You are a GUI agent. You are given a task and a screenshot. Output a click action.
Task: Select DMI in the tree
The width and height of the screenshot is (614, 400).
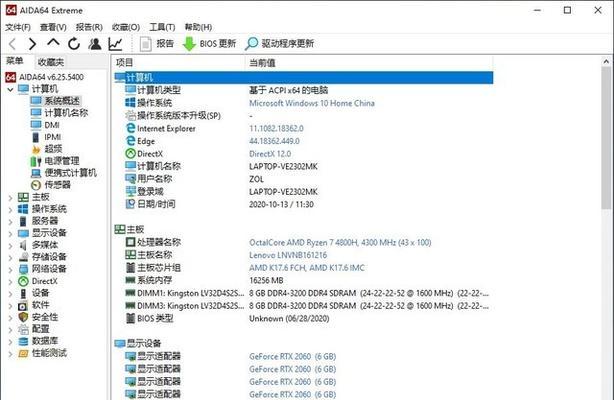coord(45,125)
